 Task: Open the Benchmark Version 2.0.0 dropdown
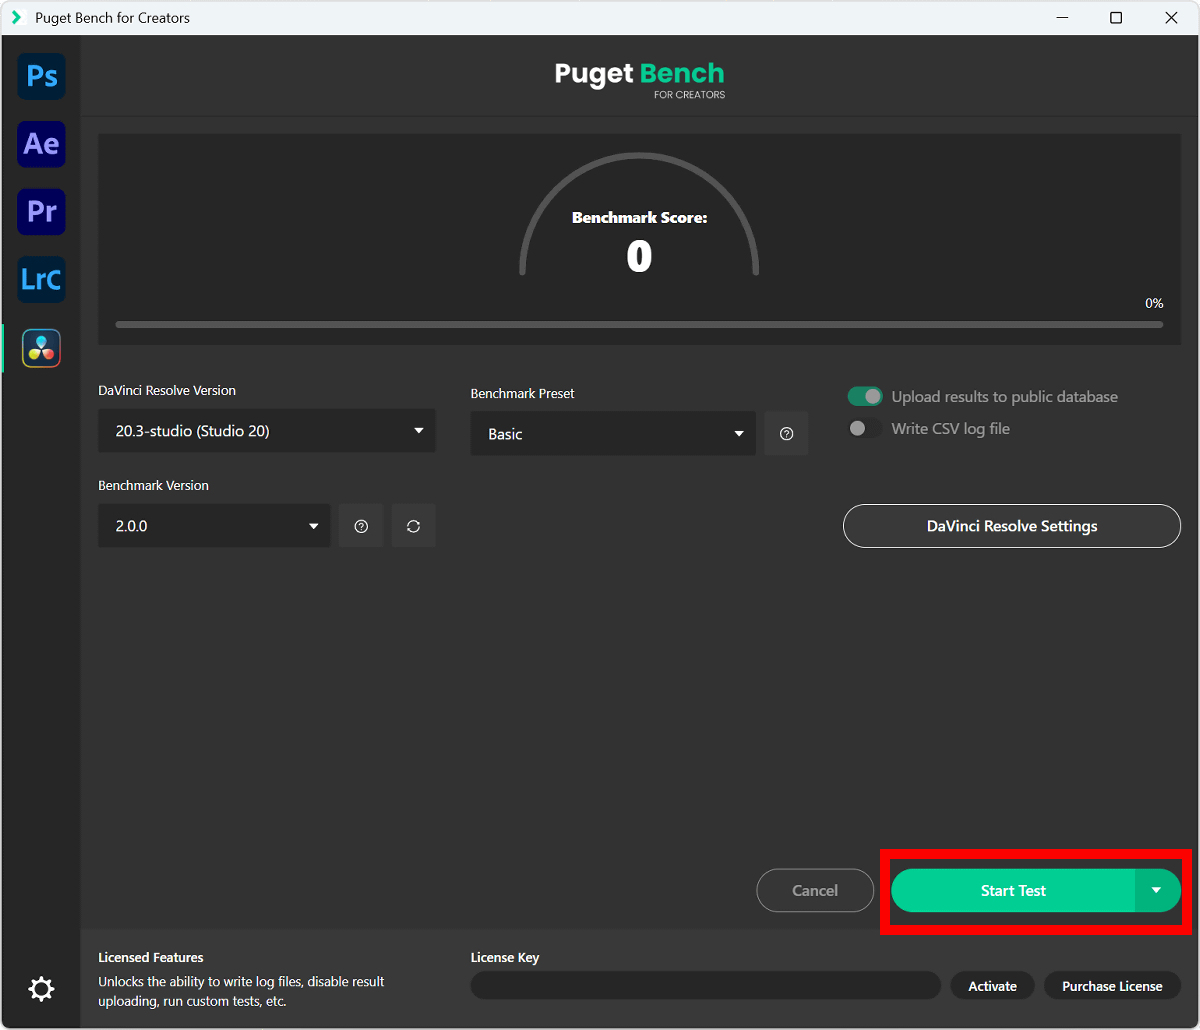coord(213,526)
